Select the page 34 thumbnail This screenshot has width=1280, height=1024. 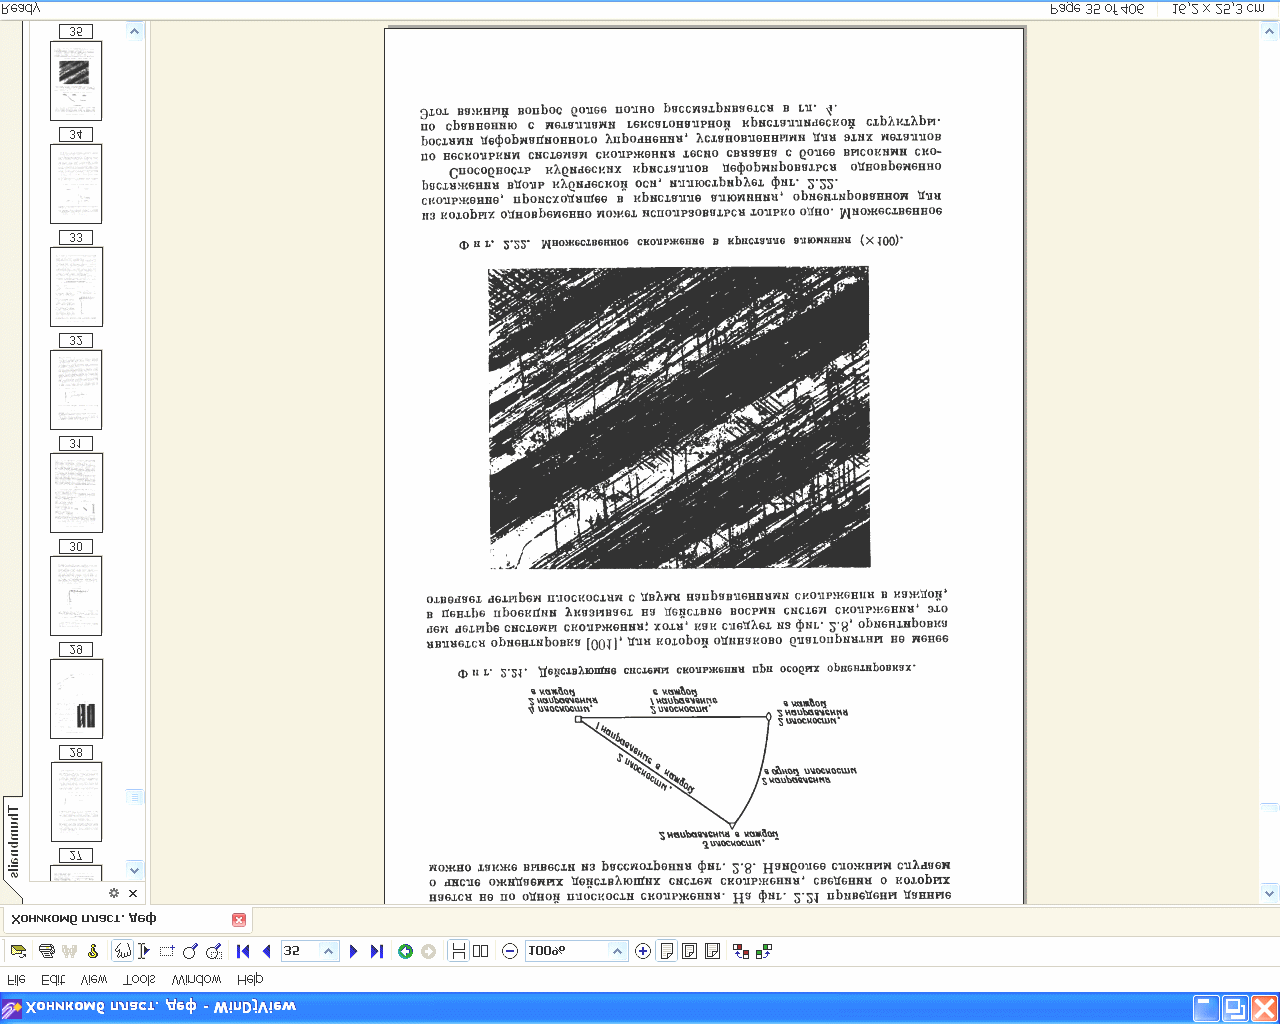[x=76, y=183]
